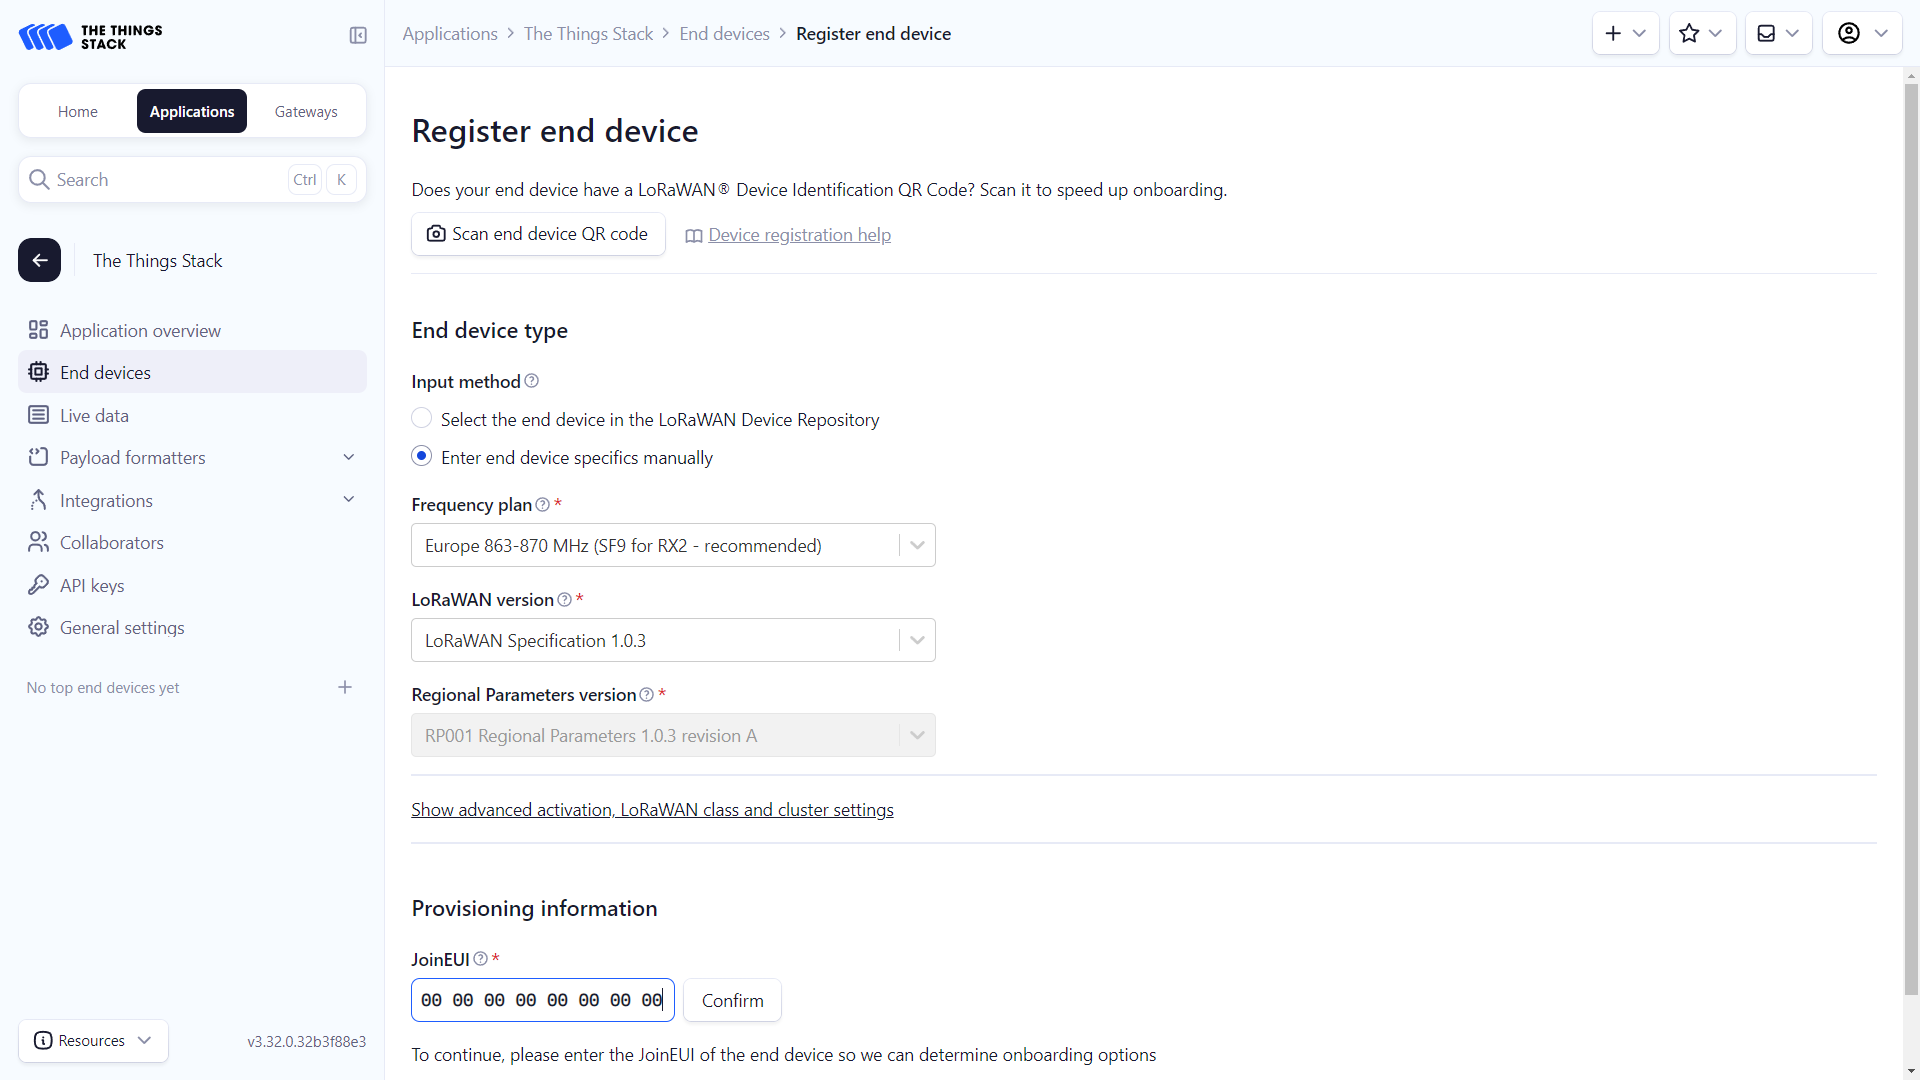Click the Applications tab

(x=191, y=111)
